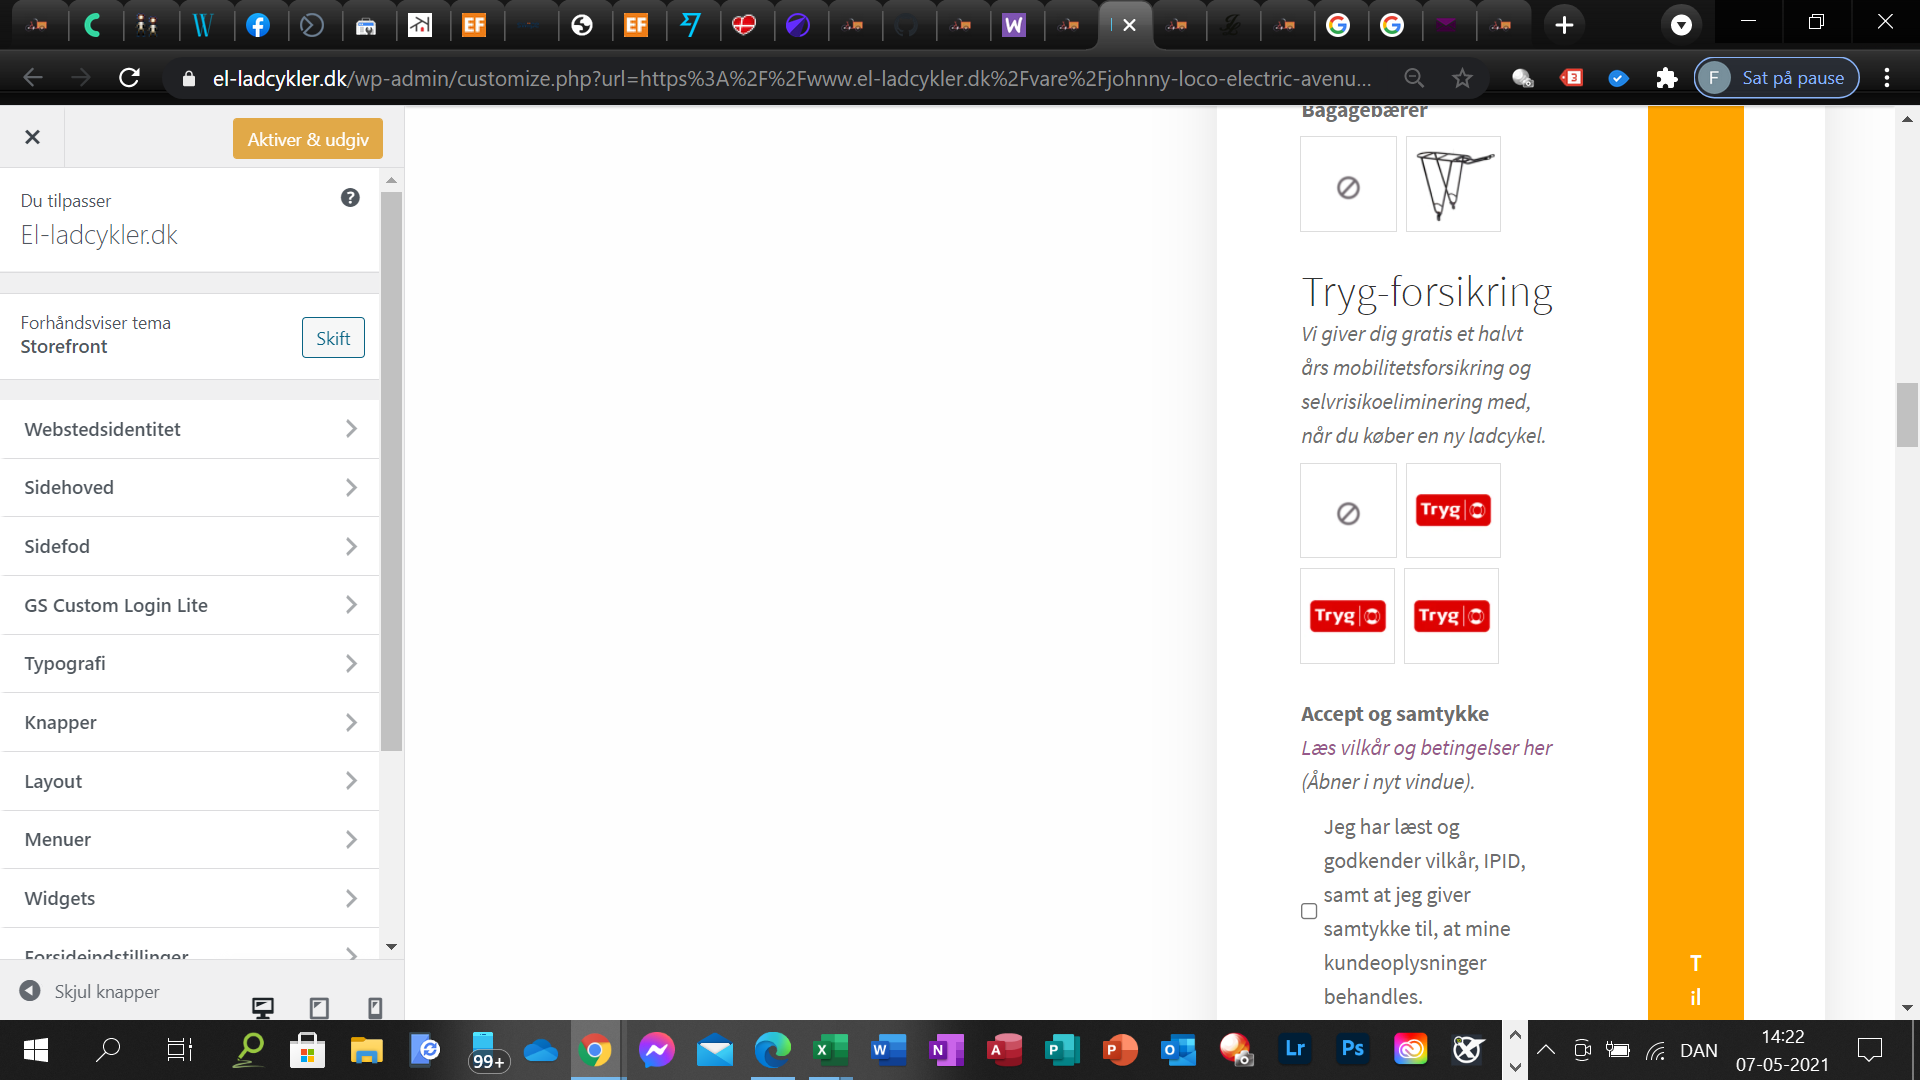Launch Excel from the taskbar
Screen dimensions: 1920x1080
click(x=829, y=1050)
